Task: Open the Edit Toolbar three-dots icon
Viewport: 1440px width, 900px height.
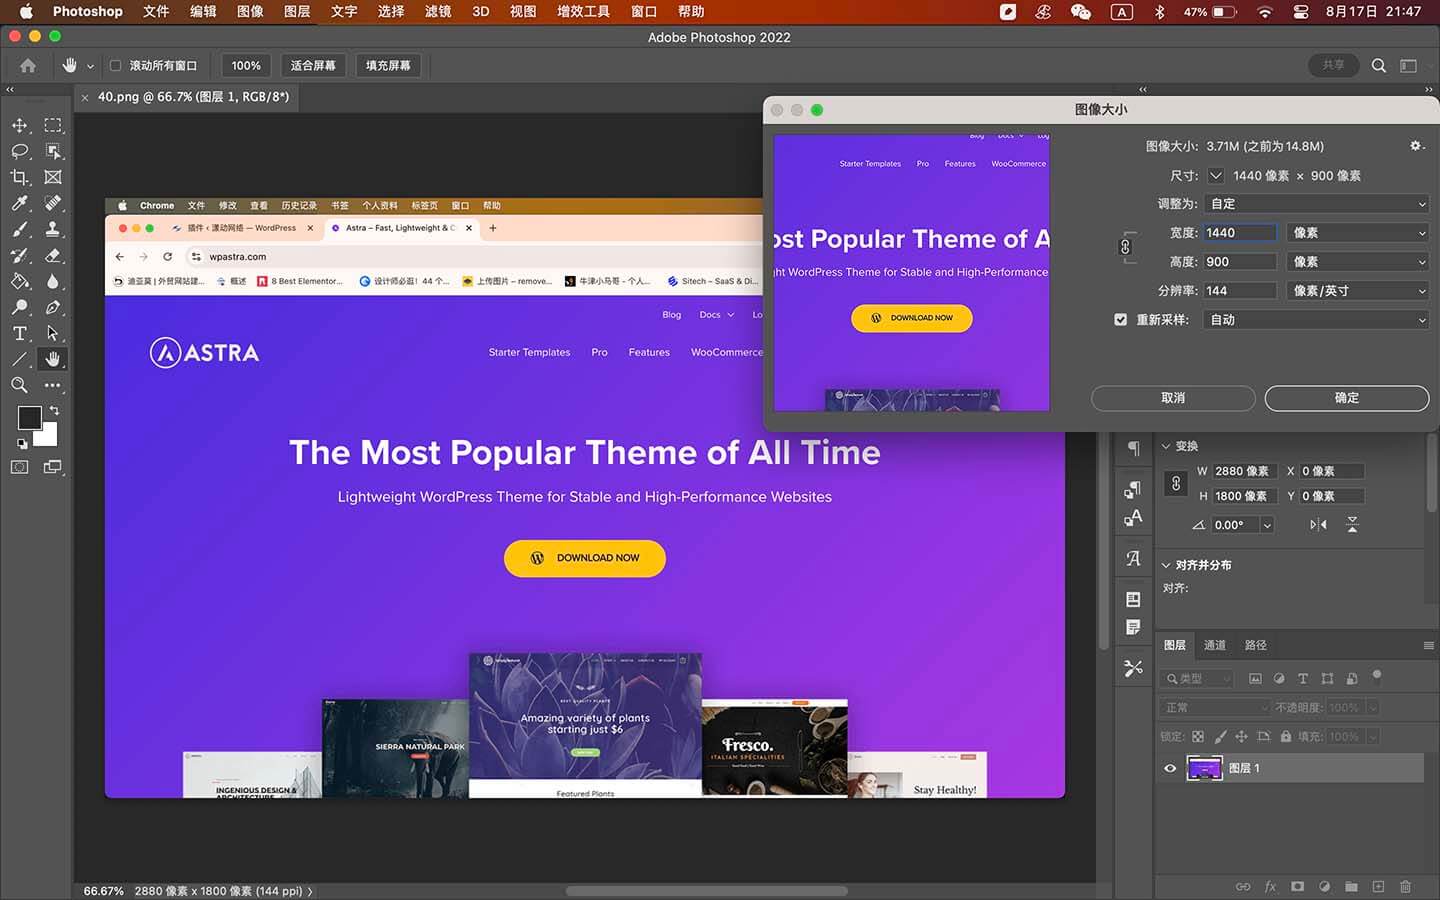Action: [x=53, y=385]
